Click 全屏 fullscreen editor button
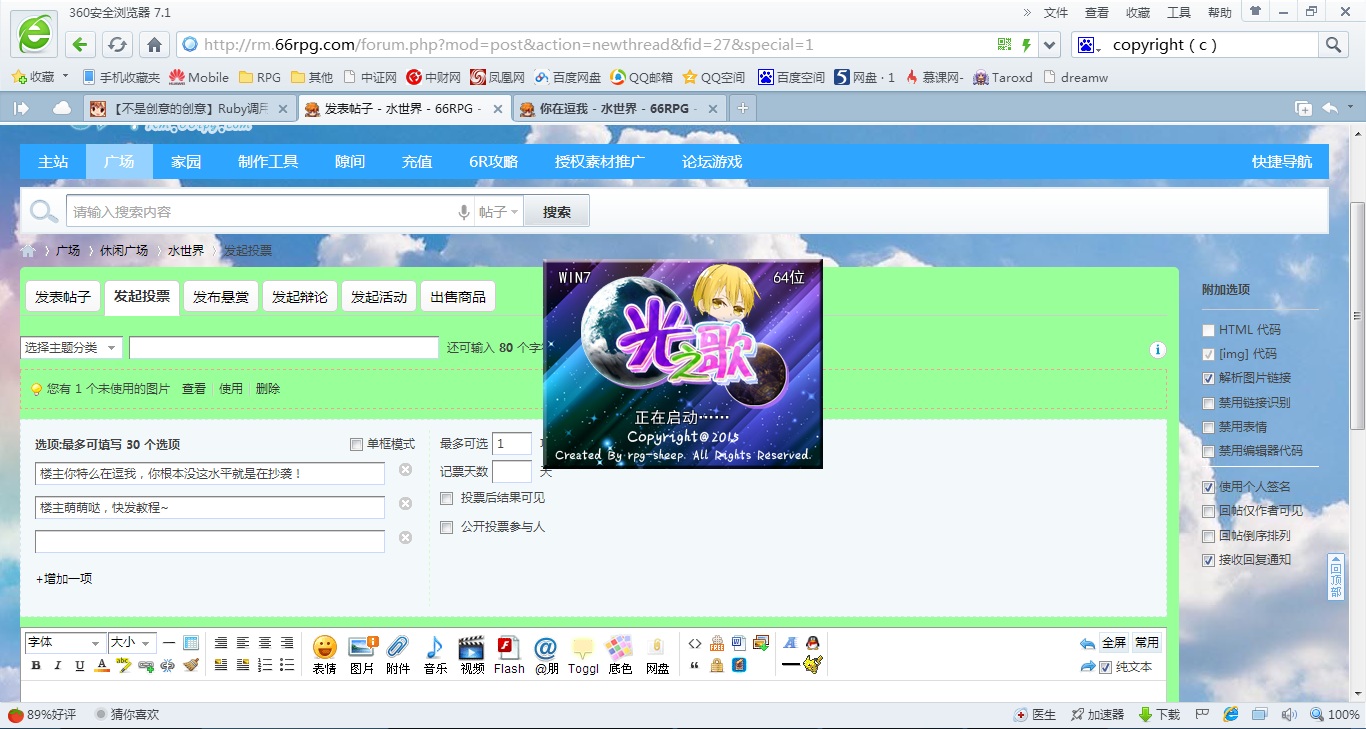The height and width of the screenshot is (729, 1366). (x=1114, y=643)
